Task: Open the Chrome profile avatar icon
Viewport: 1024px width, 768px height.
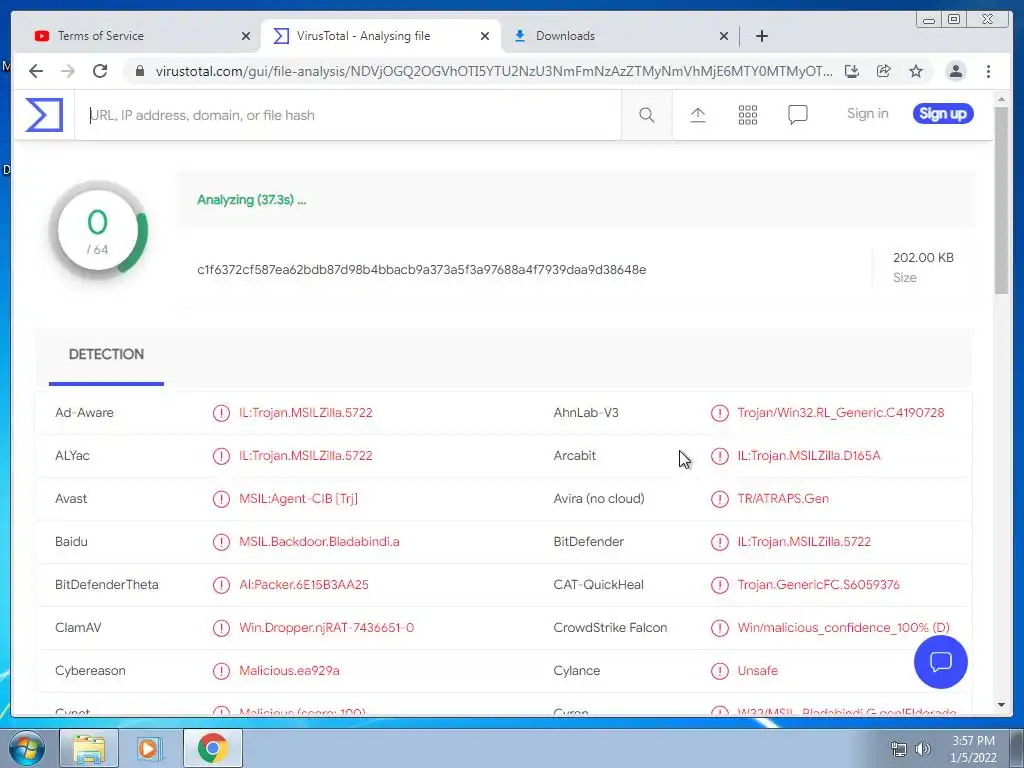Action: tap(955, 71)
